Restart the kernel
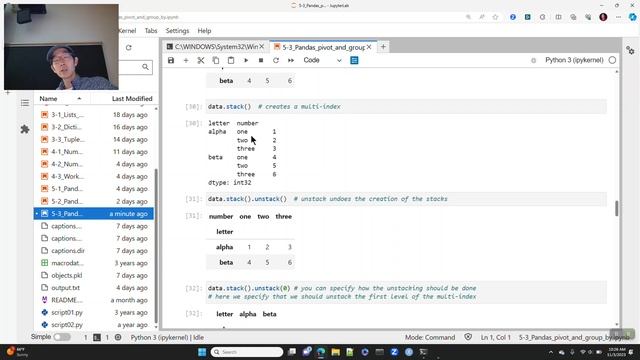Screen dimensions: 640x360 click(276, 60)
